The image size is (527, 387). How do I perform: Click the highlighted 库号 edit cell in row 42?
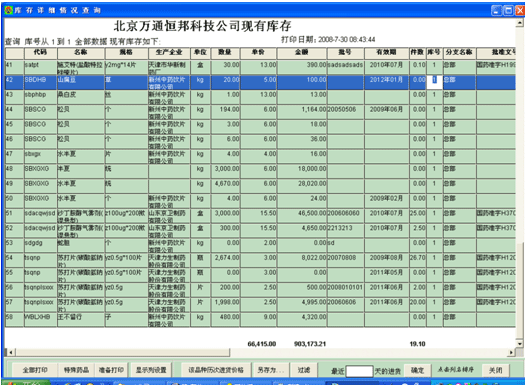pyautogui.click(x=434, y=82)
